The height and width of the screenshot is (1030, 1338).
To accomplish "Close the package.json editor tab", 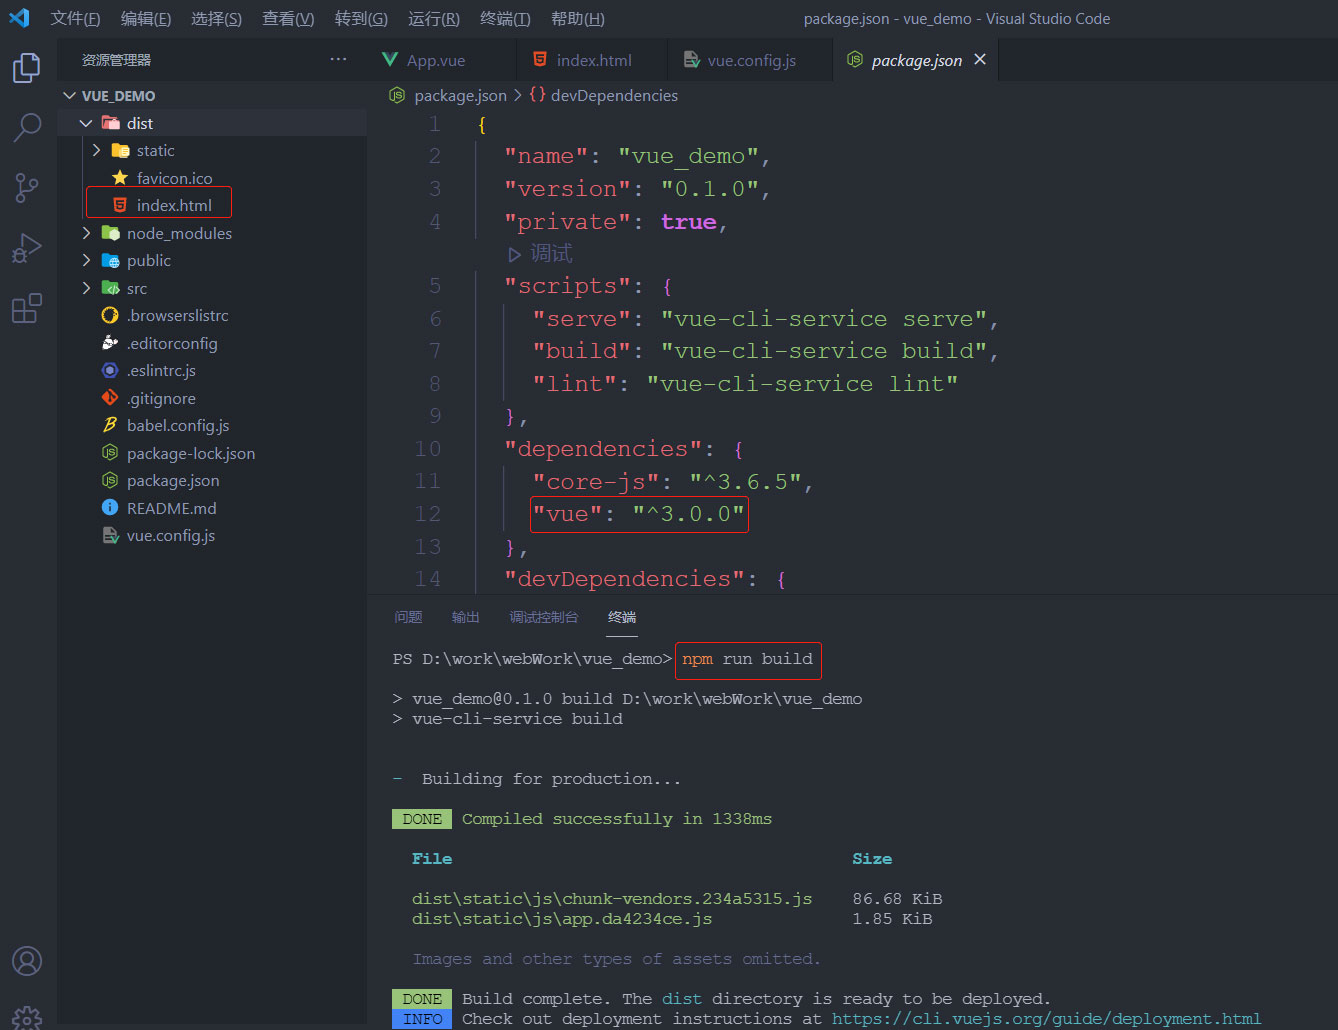I will (x=980, y=60).
